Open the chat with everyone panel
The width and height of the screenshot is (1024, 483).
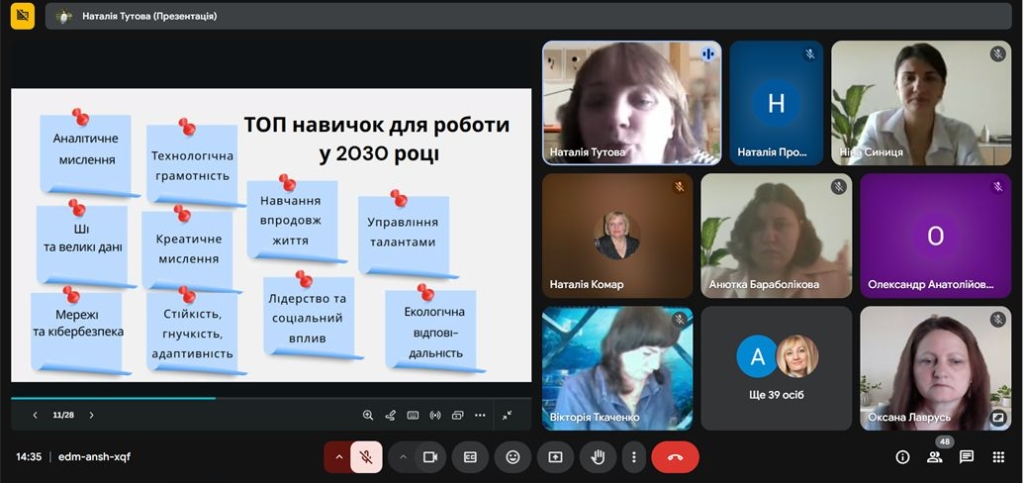click(967, 457)
